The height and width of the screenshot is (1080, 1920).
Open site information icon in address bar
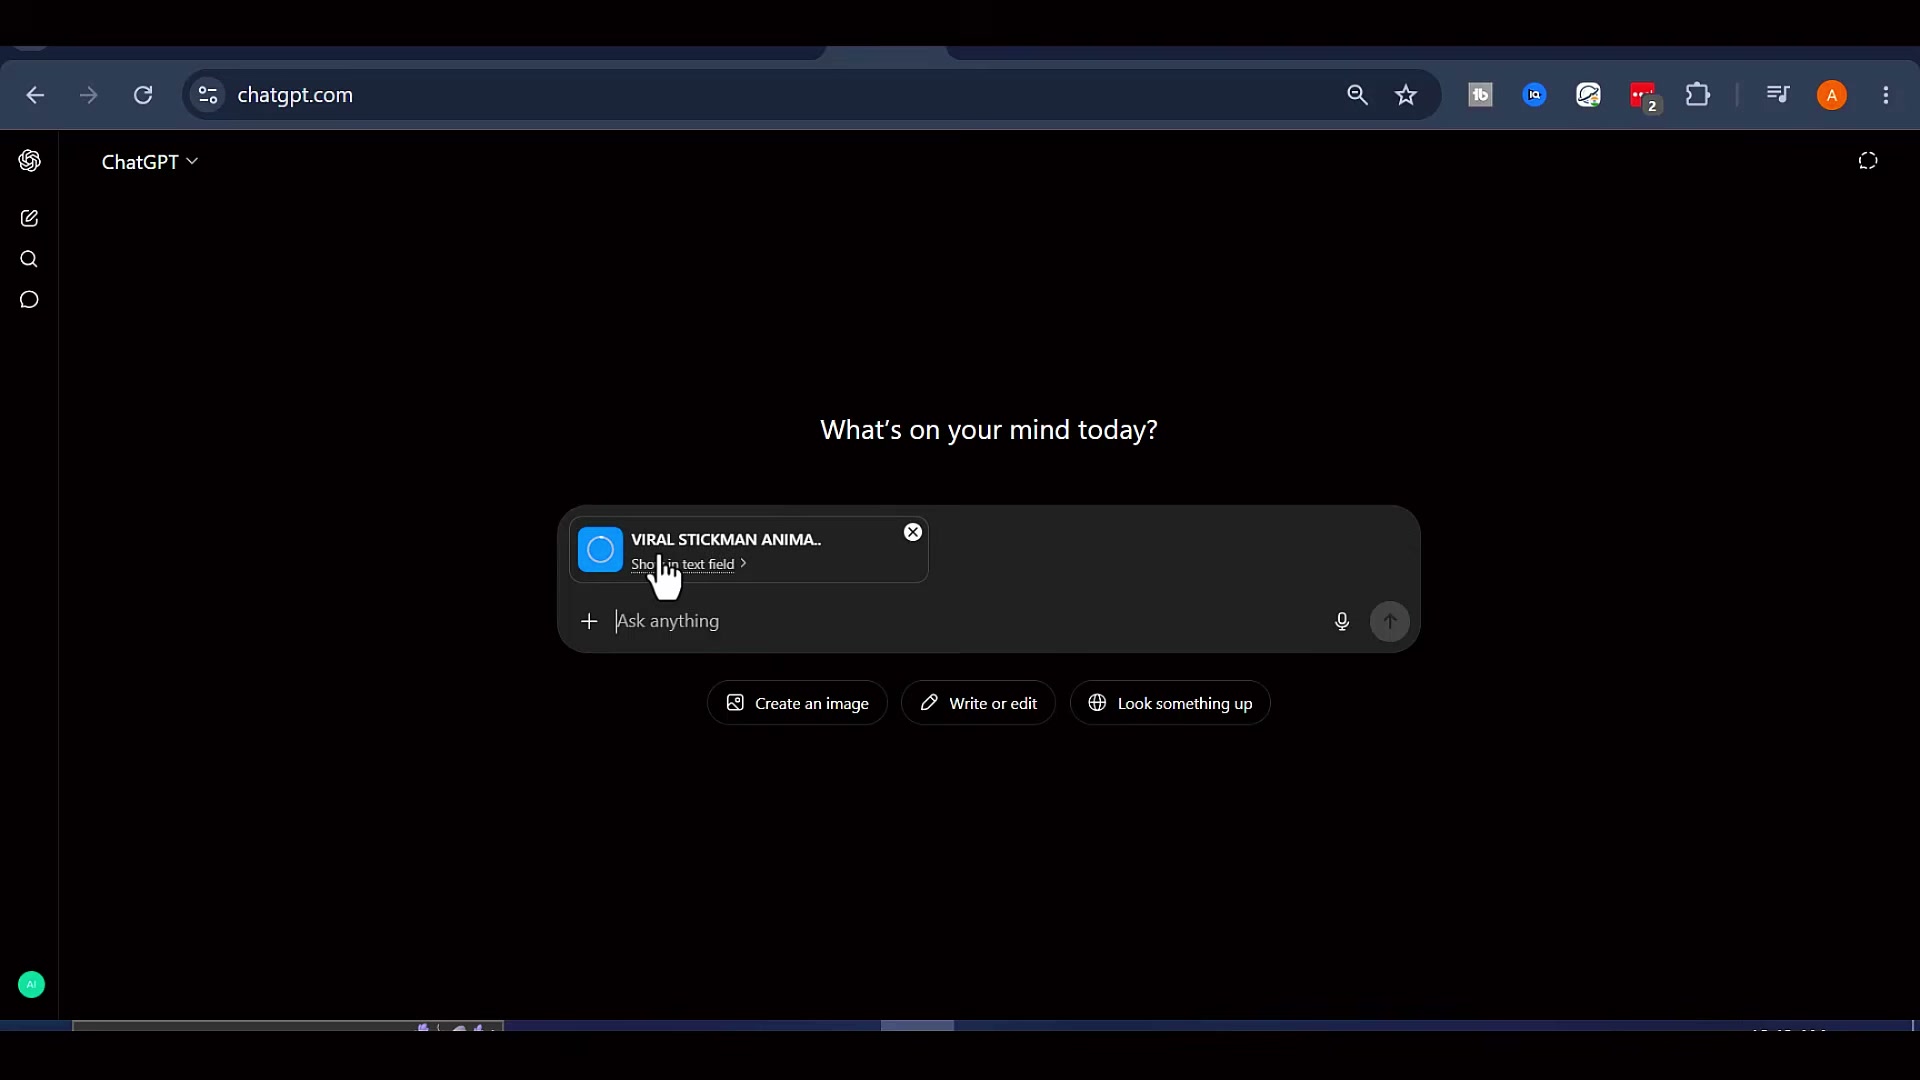[x=208, y=95]
